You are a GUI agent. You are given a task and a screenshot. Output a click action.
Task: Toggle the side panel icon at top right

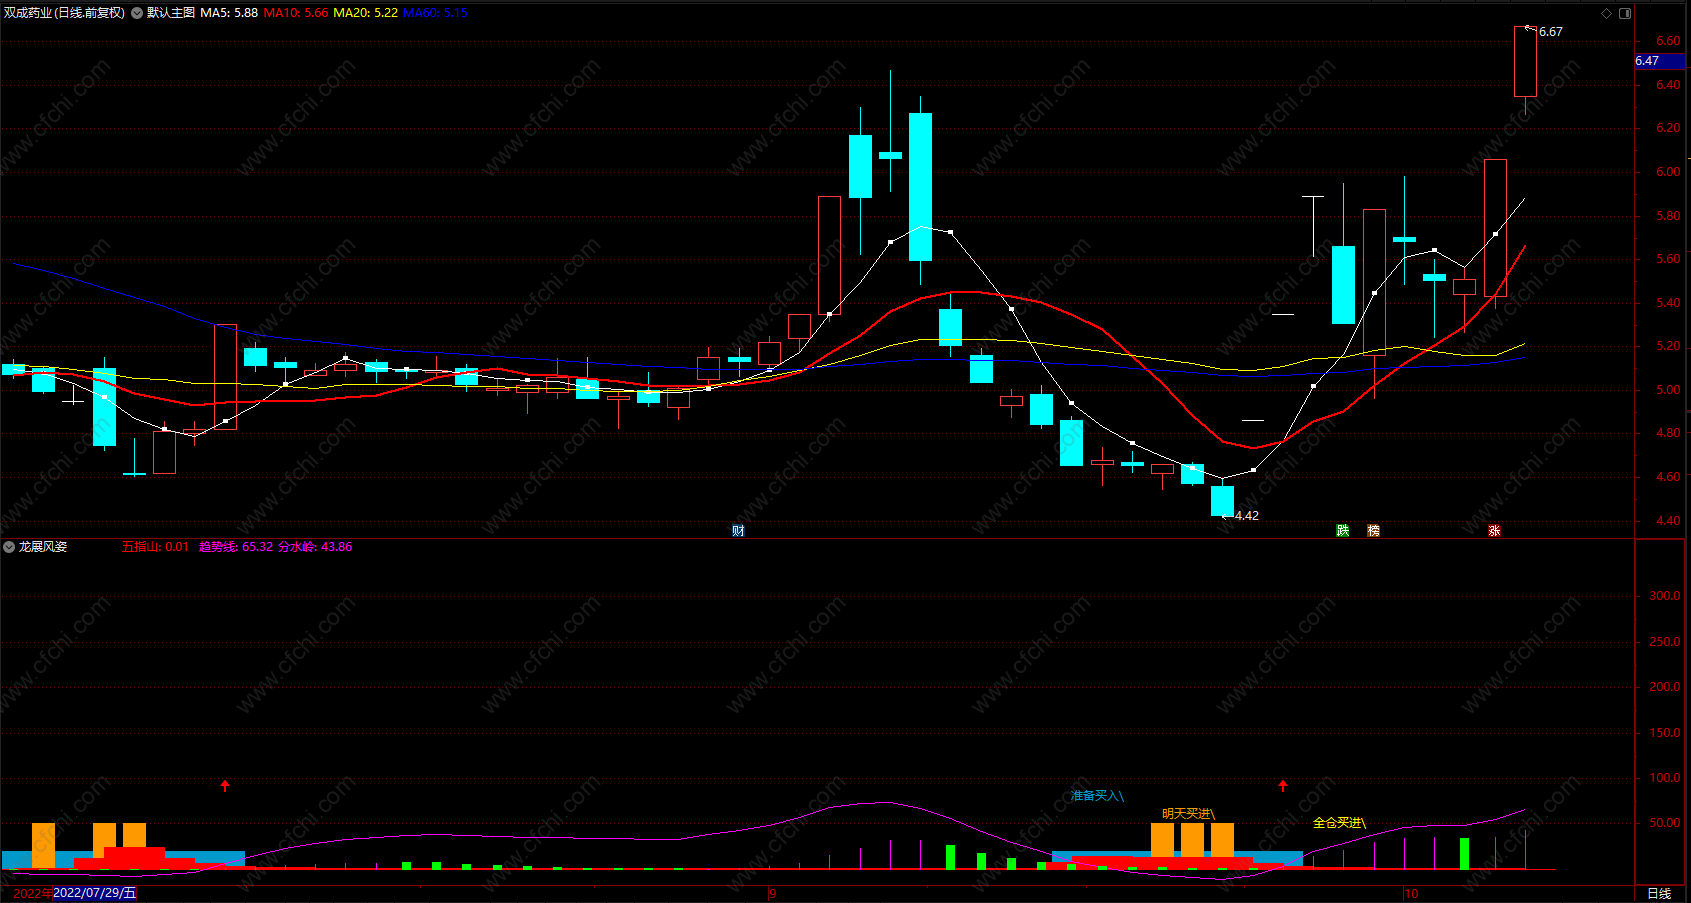point(1625,13)
